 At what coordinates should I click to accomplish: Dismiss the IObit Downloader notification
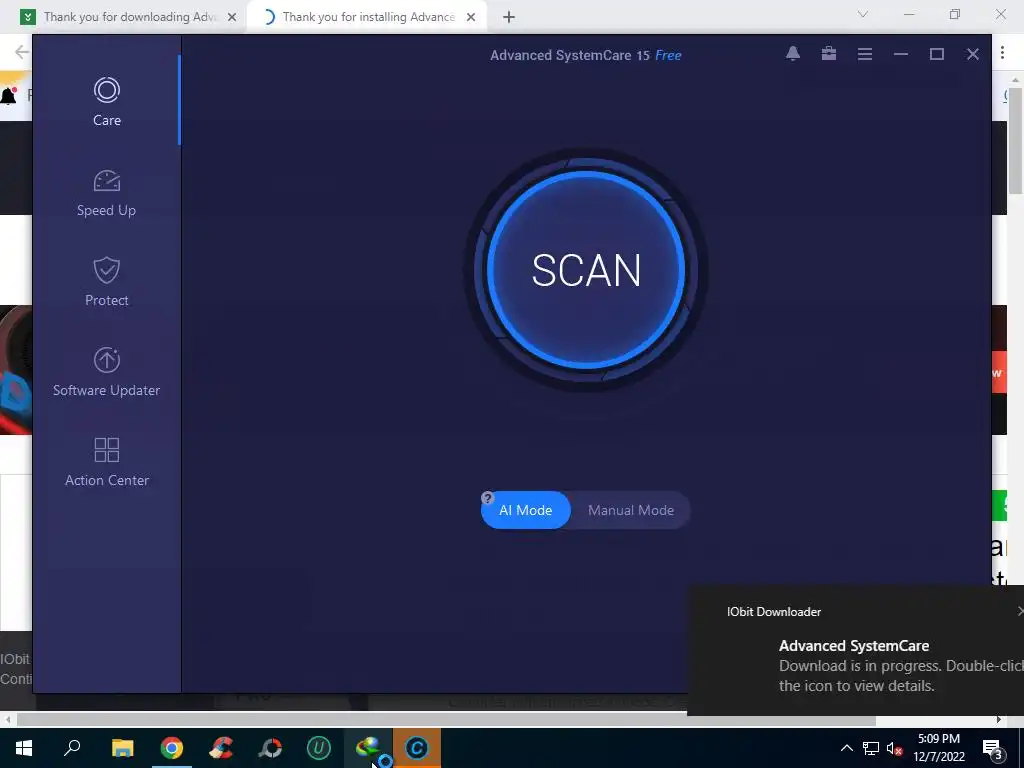[x=1020, y=611]
